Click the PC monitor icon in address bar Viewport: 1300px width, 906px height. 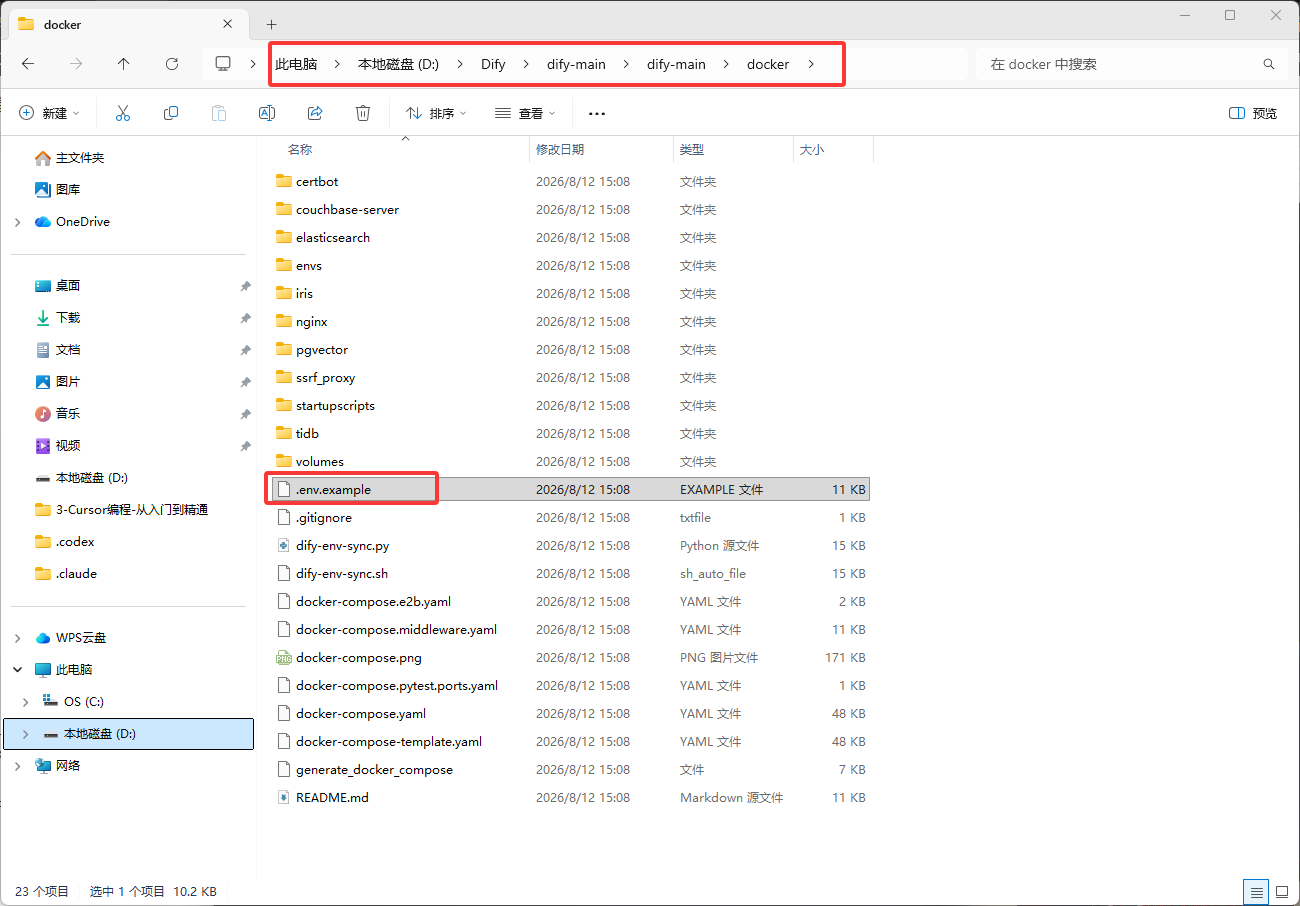coord(223,64)
